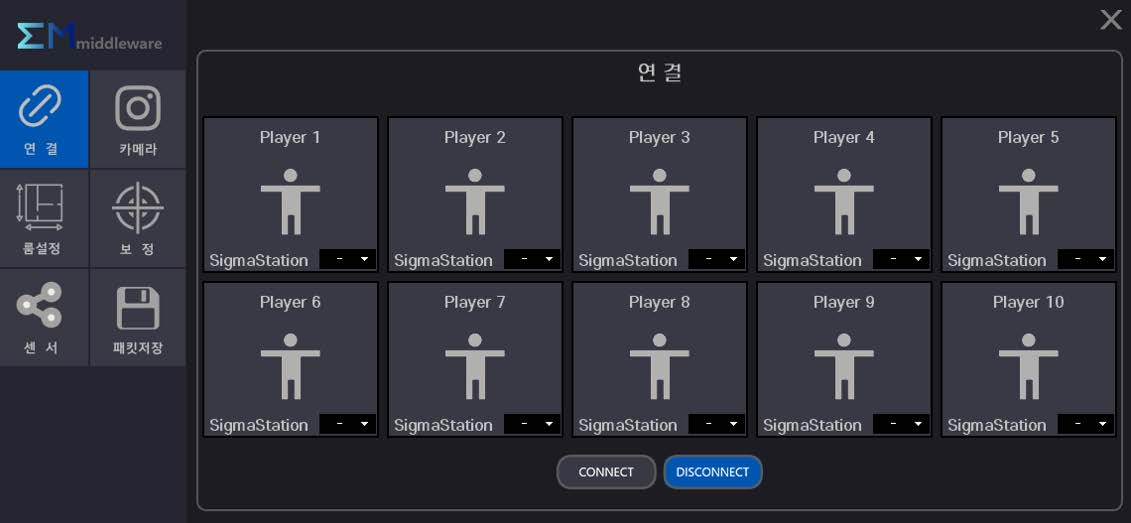
Task: Open Player 10 SigmaStation dropdown
Action: pyautogui.click(x=1086, y=423)
